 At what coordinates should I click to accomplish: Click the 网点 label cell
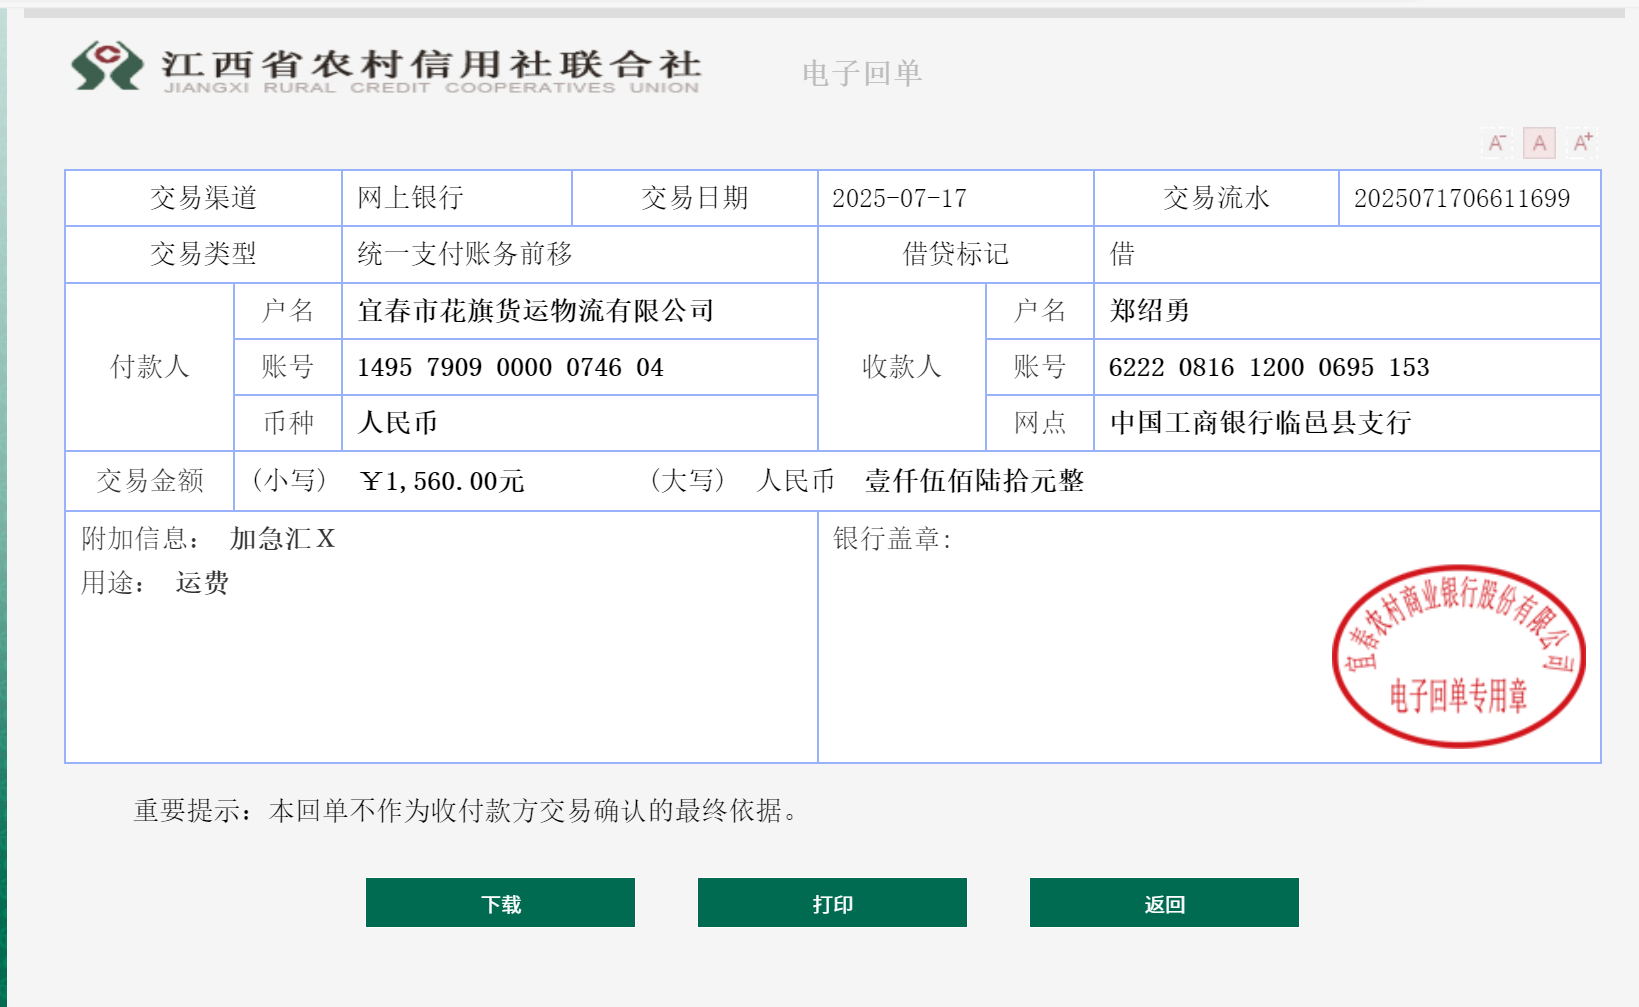[x=1040, y=423]
